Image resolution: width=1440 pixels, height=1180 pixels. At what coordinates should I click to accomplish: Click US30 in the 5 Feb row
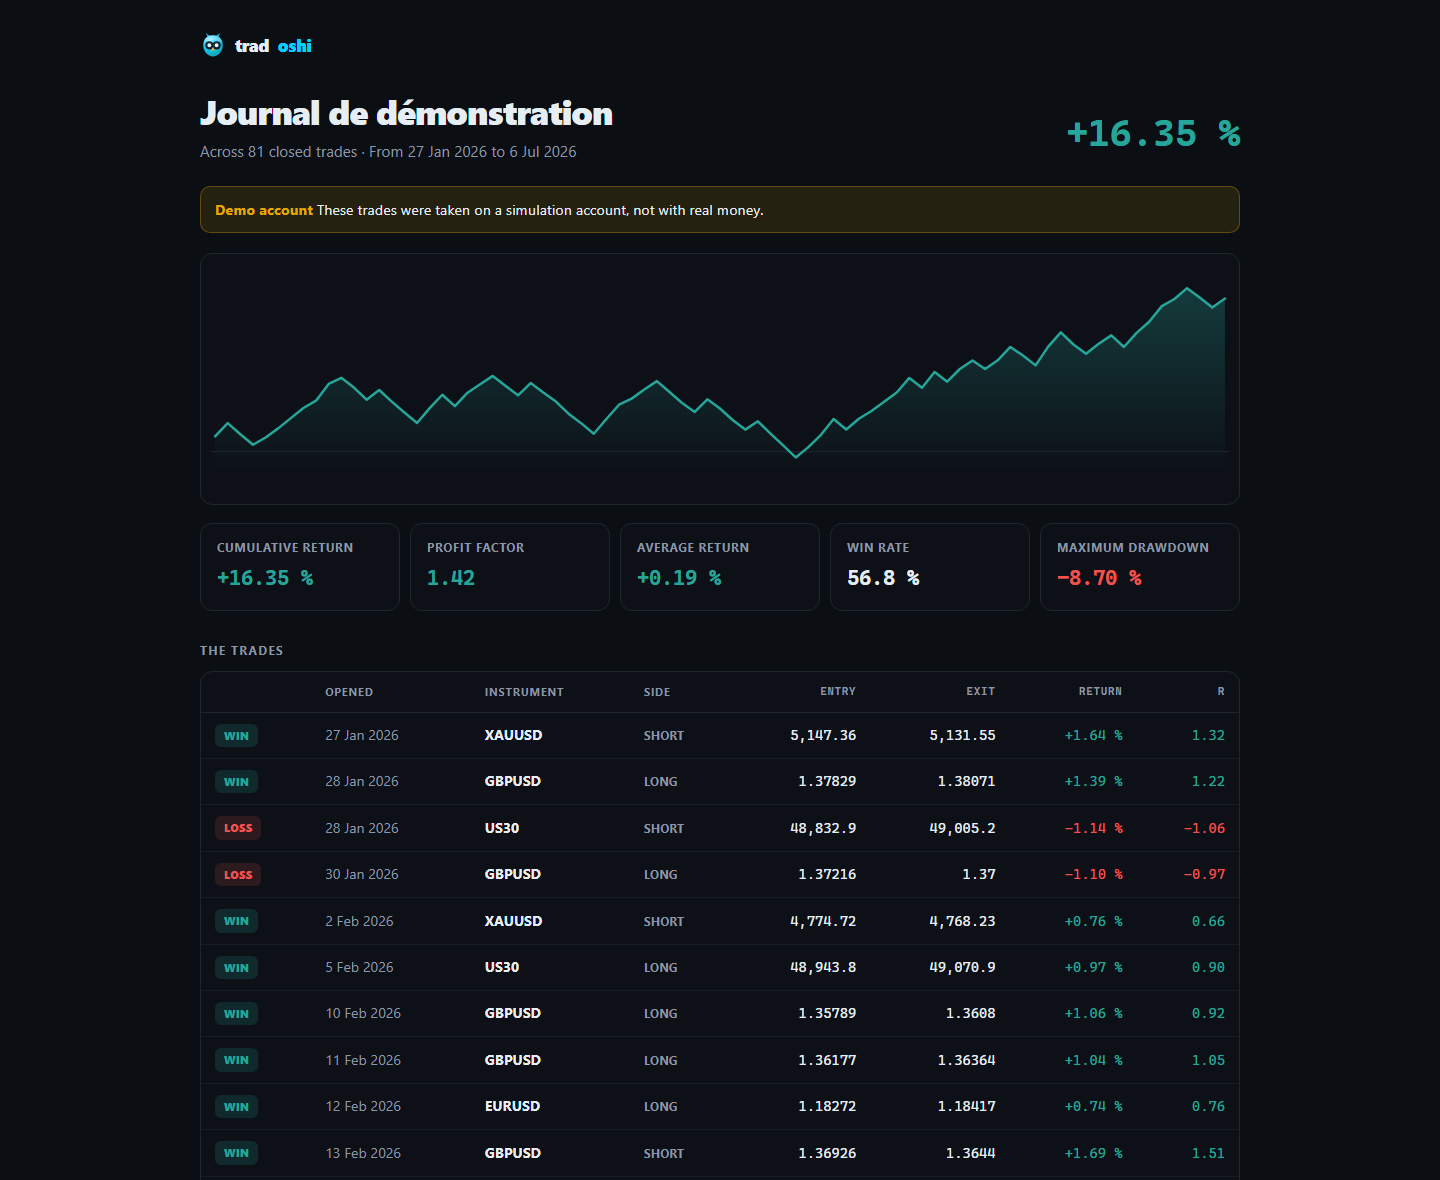[x=502, y=967]
